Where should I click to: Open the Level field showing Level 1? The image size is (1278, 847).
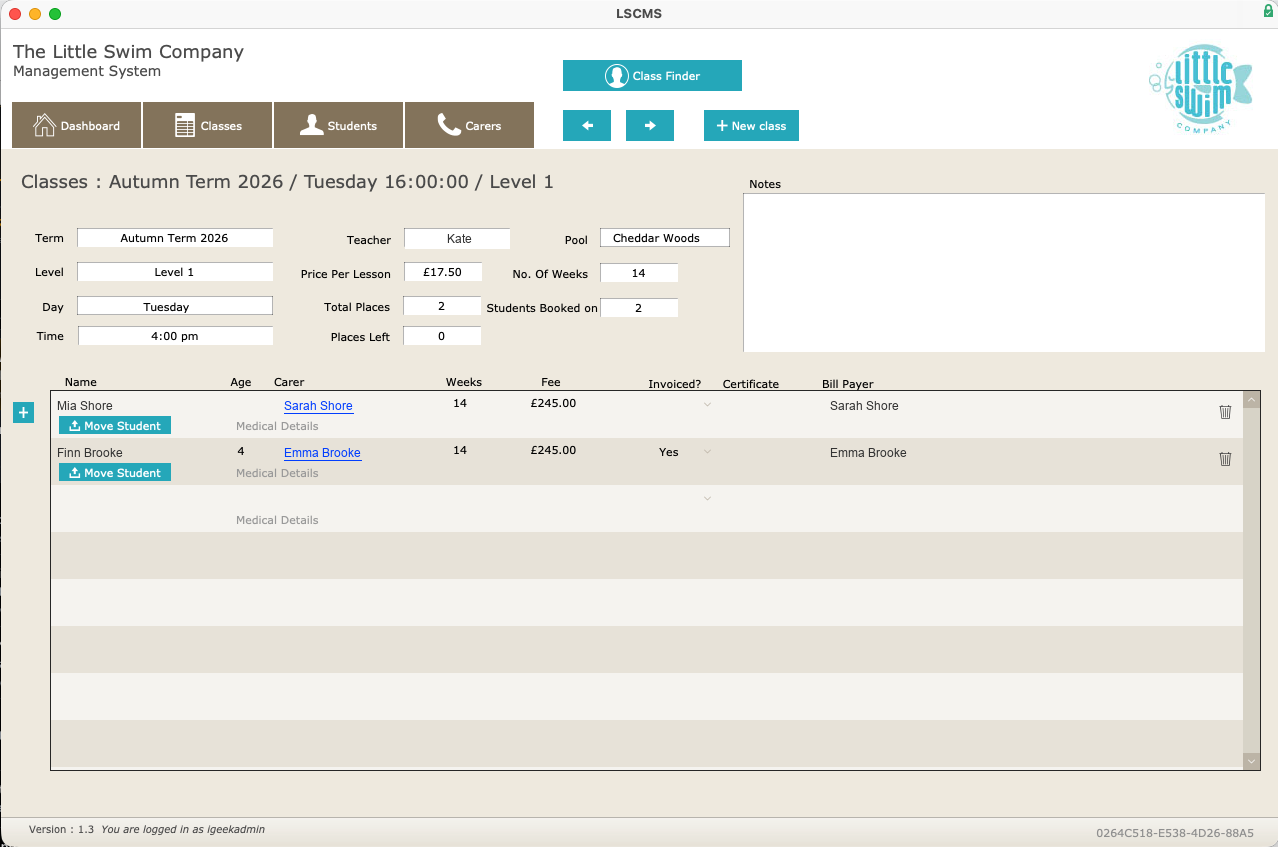coord(175,272)
